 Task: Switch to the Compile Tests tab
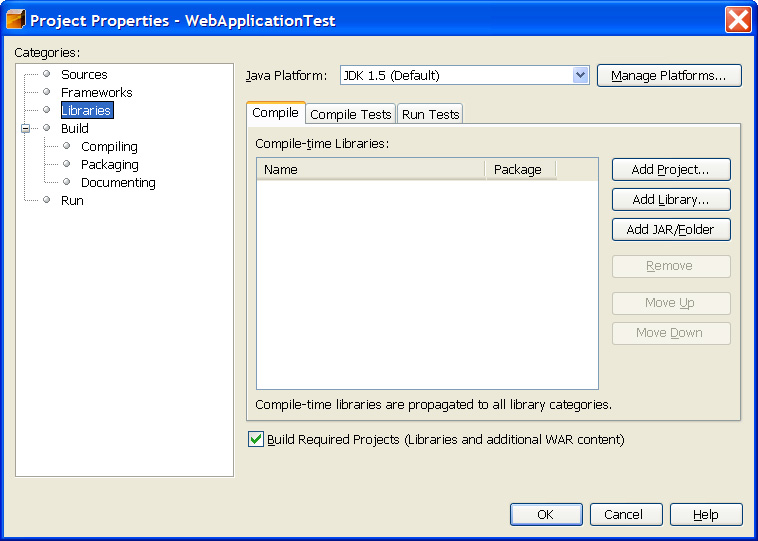tap(351, 114)
